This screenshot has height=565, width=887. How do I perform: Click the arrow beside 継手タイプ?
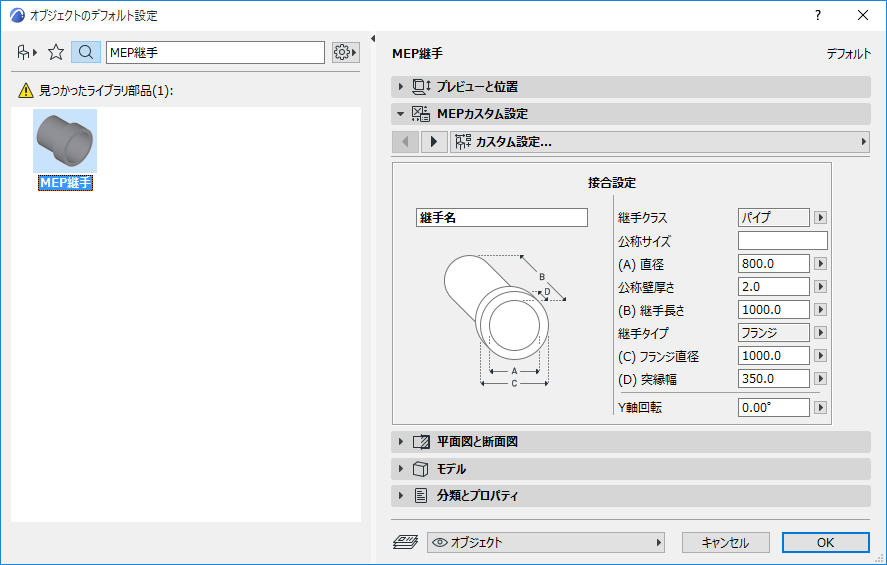pyautogui.click(x=820, y=333)
